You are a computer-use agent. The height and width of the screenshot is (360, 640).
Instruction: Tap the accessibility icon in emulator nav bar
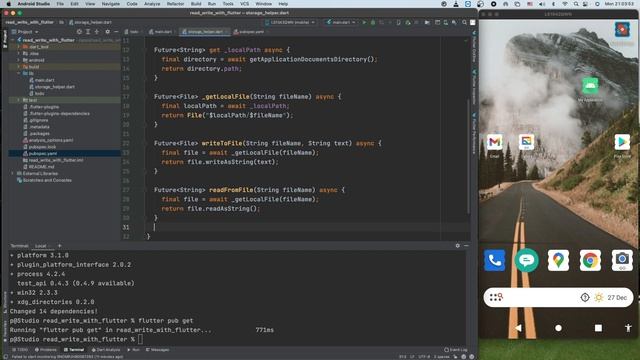(x=628, y=328)
